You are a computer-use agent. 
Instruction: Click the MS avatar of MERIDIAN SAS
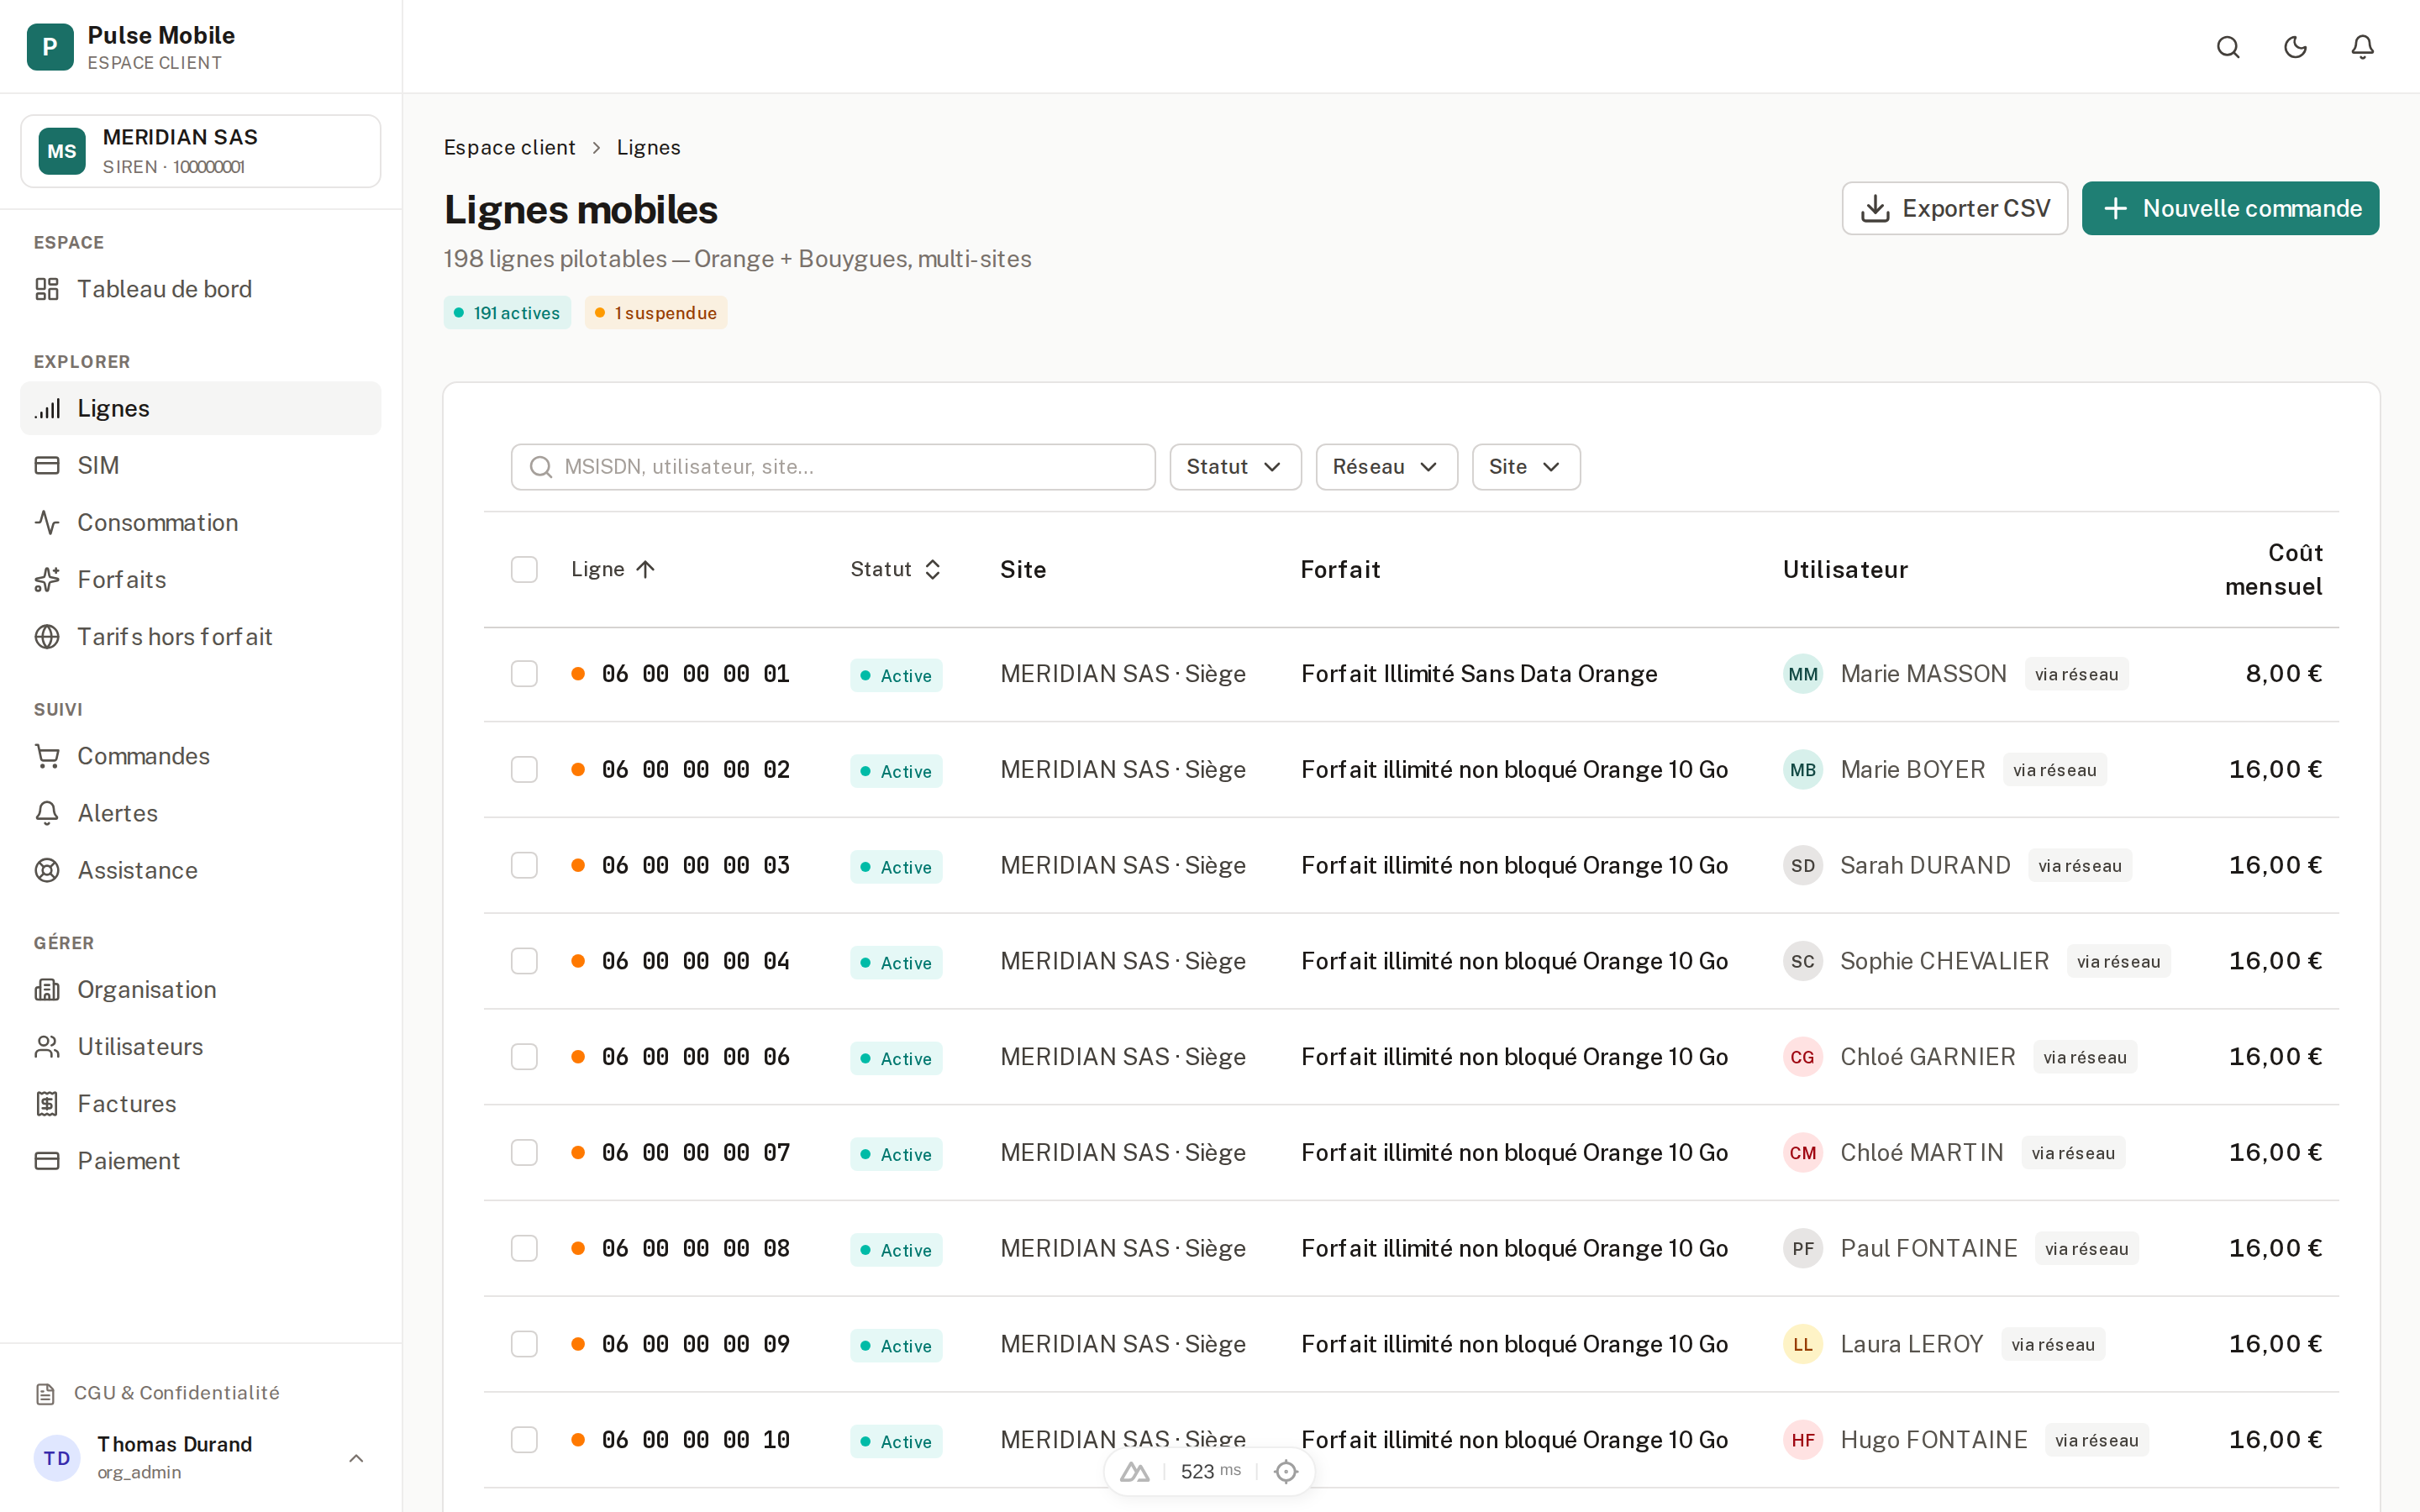[62, 151]
